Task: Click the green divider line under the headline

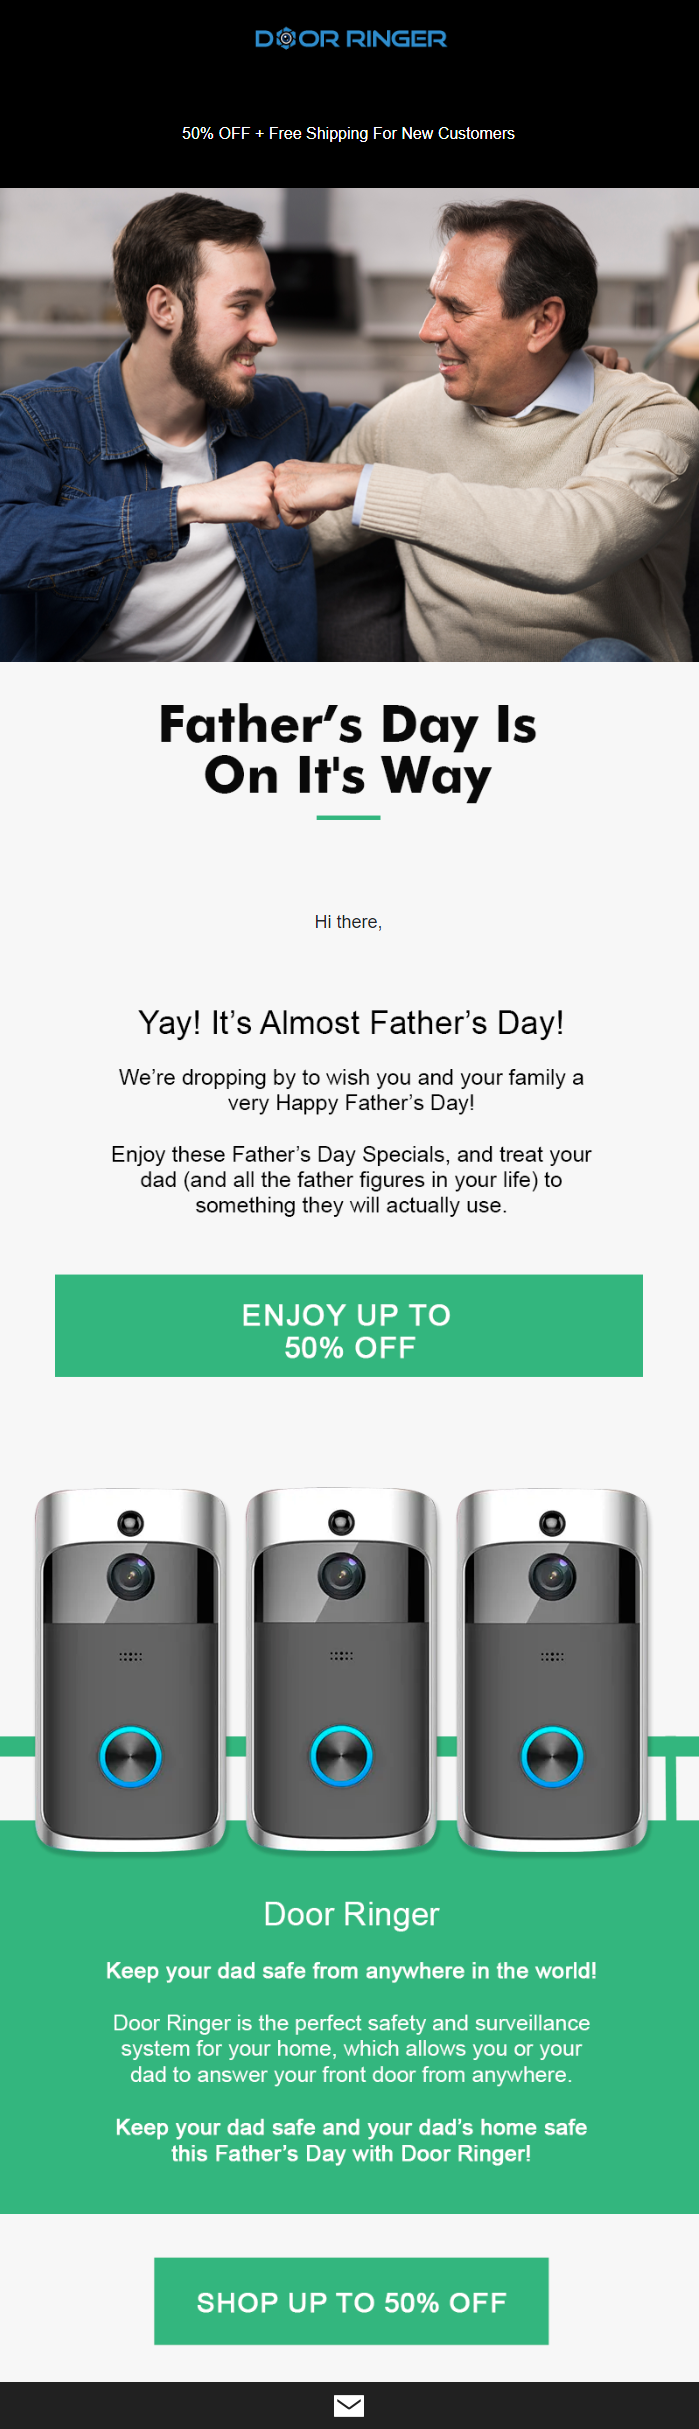Action: click(348, 817)
